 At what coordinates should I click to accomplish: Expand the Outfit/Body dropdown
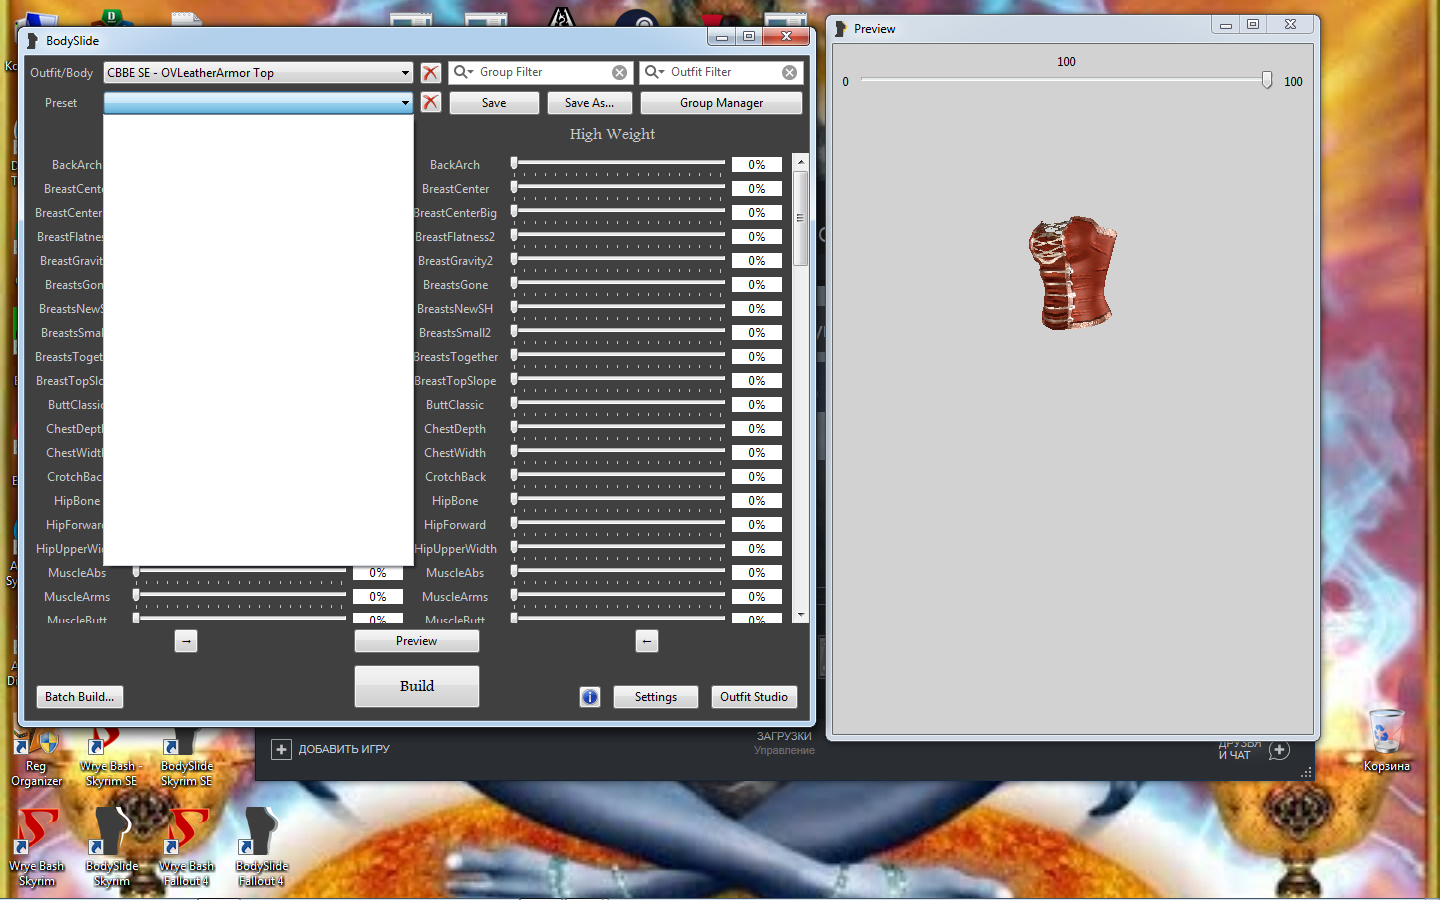405,73
